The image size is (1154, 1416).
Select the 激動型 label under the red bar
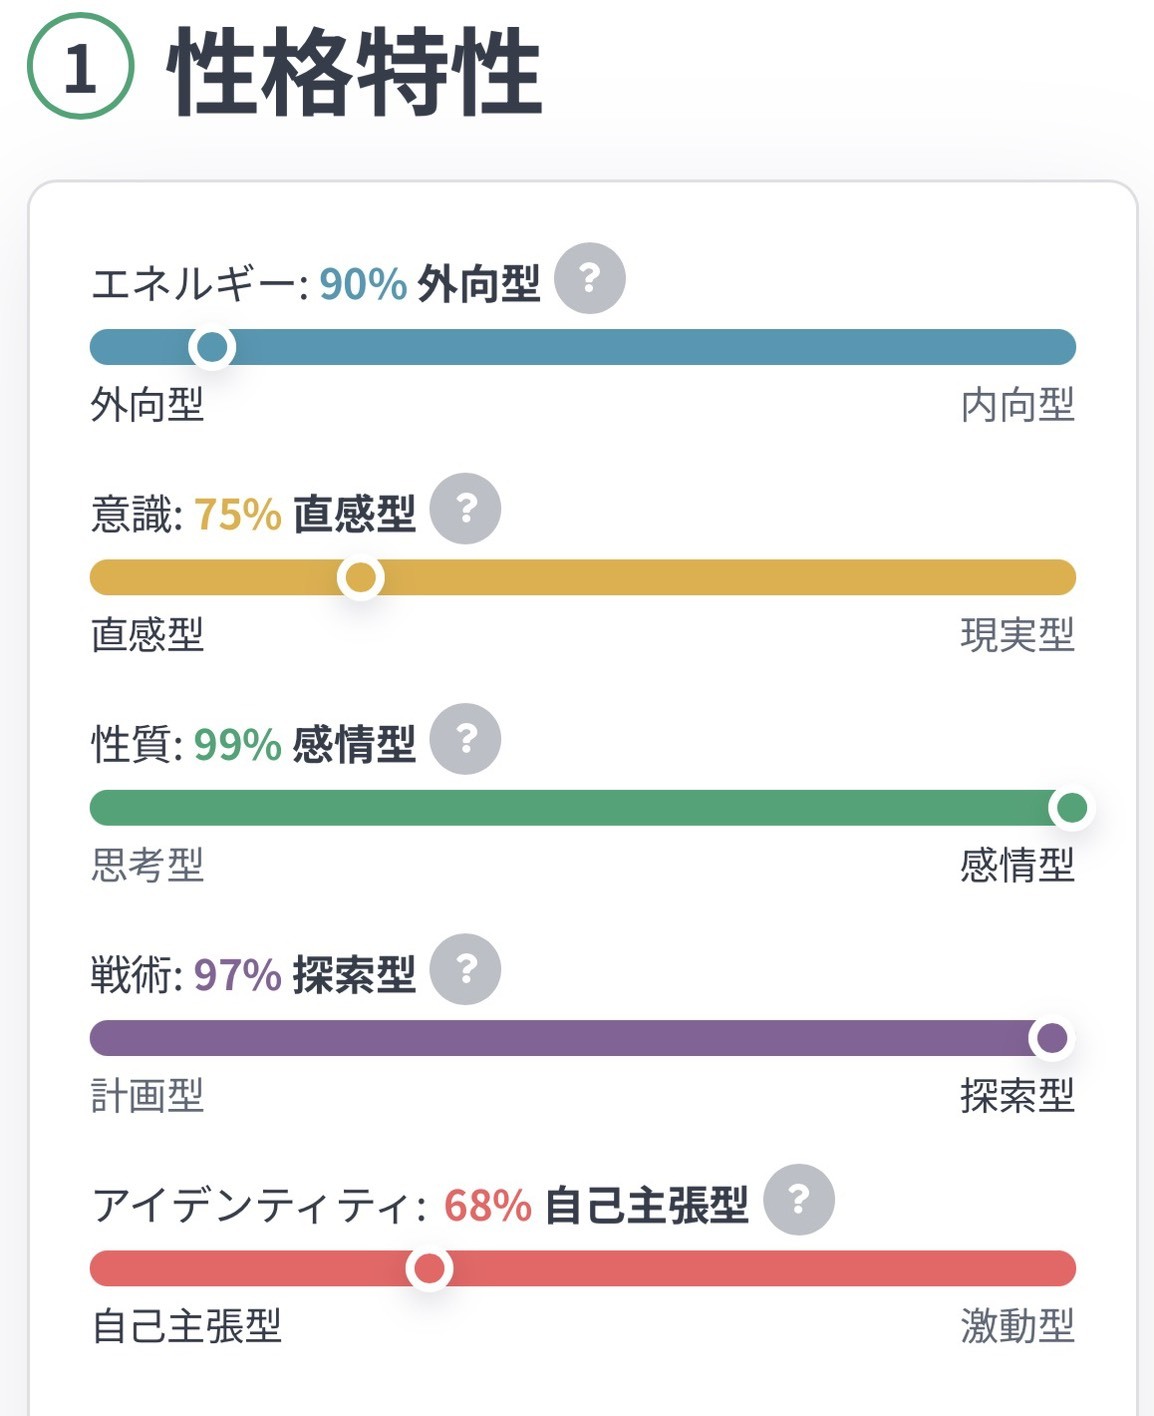[x=1018, y=1326]
